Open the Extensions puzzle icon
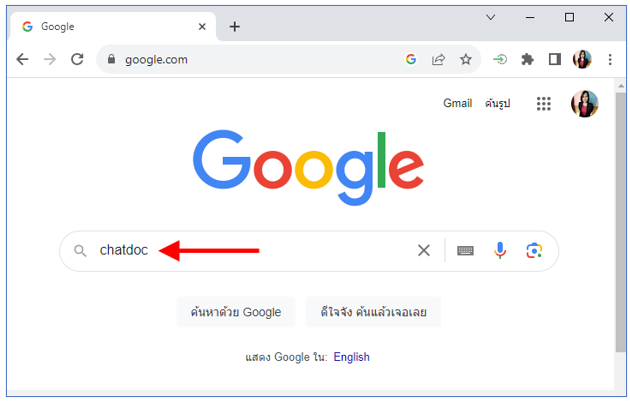The width and height of the screenshot is (630, 401). [528, 59]
